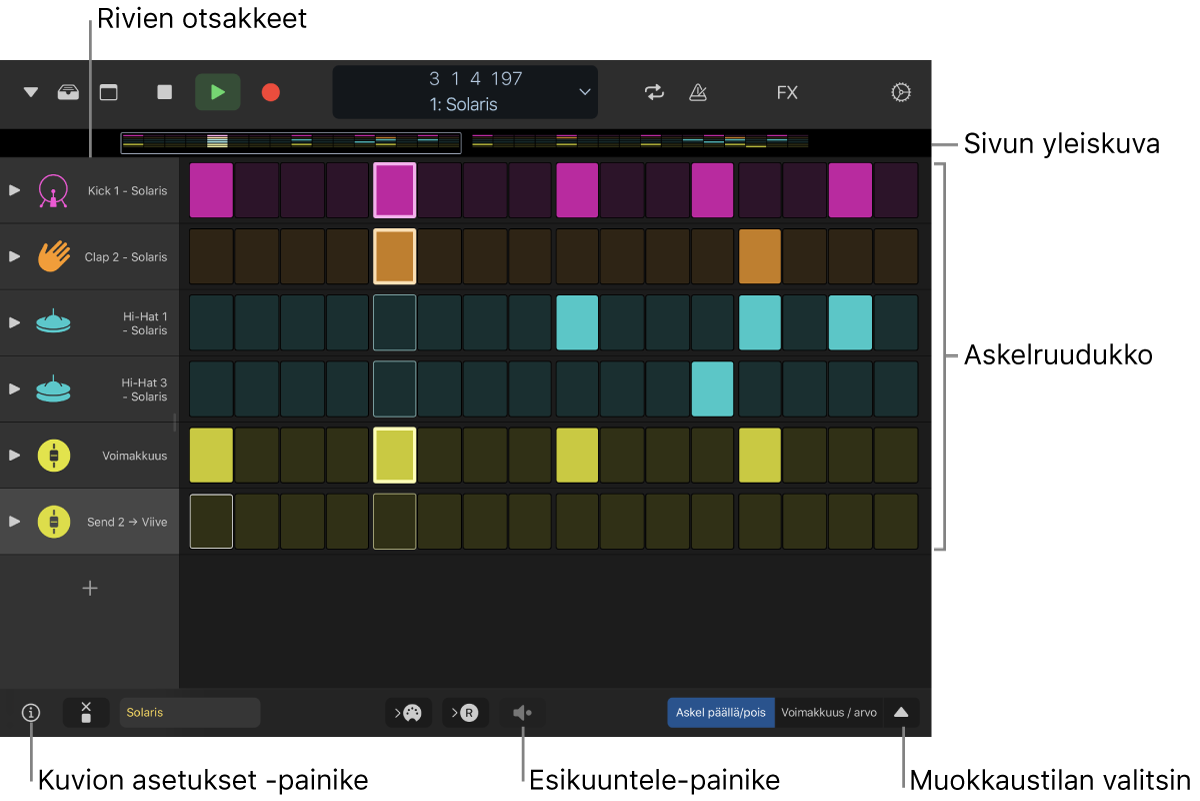Click the Voimakkuus automation row icon
This screenshot has width=1200, height=801.
[x=53, y=455]
